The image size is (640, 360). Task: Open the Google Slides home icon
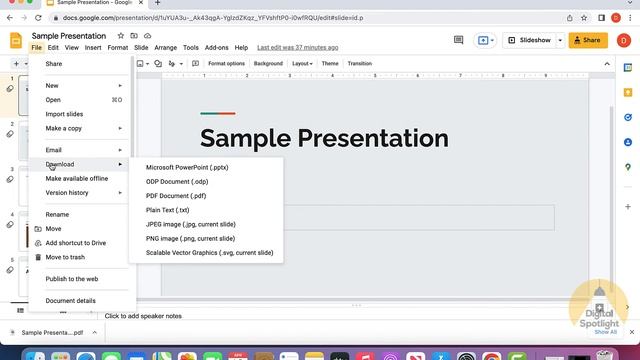(x=16, y=40)
